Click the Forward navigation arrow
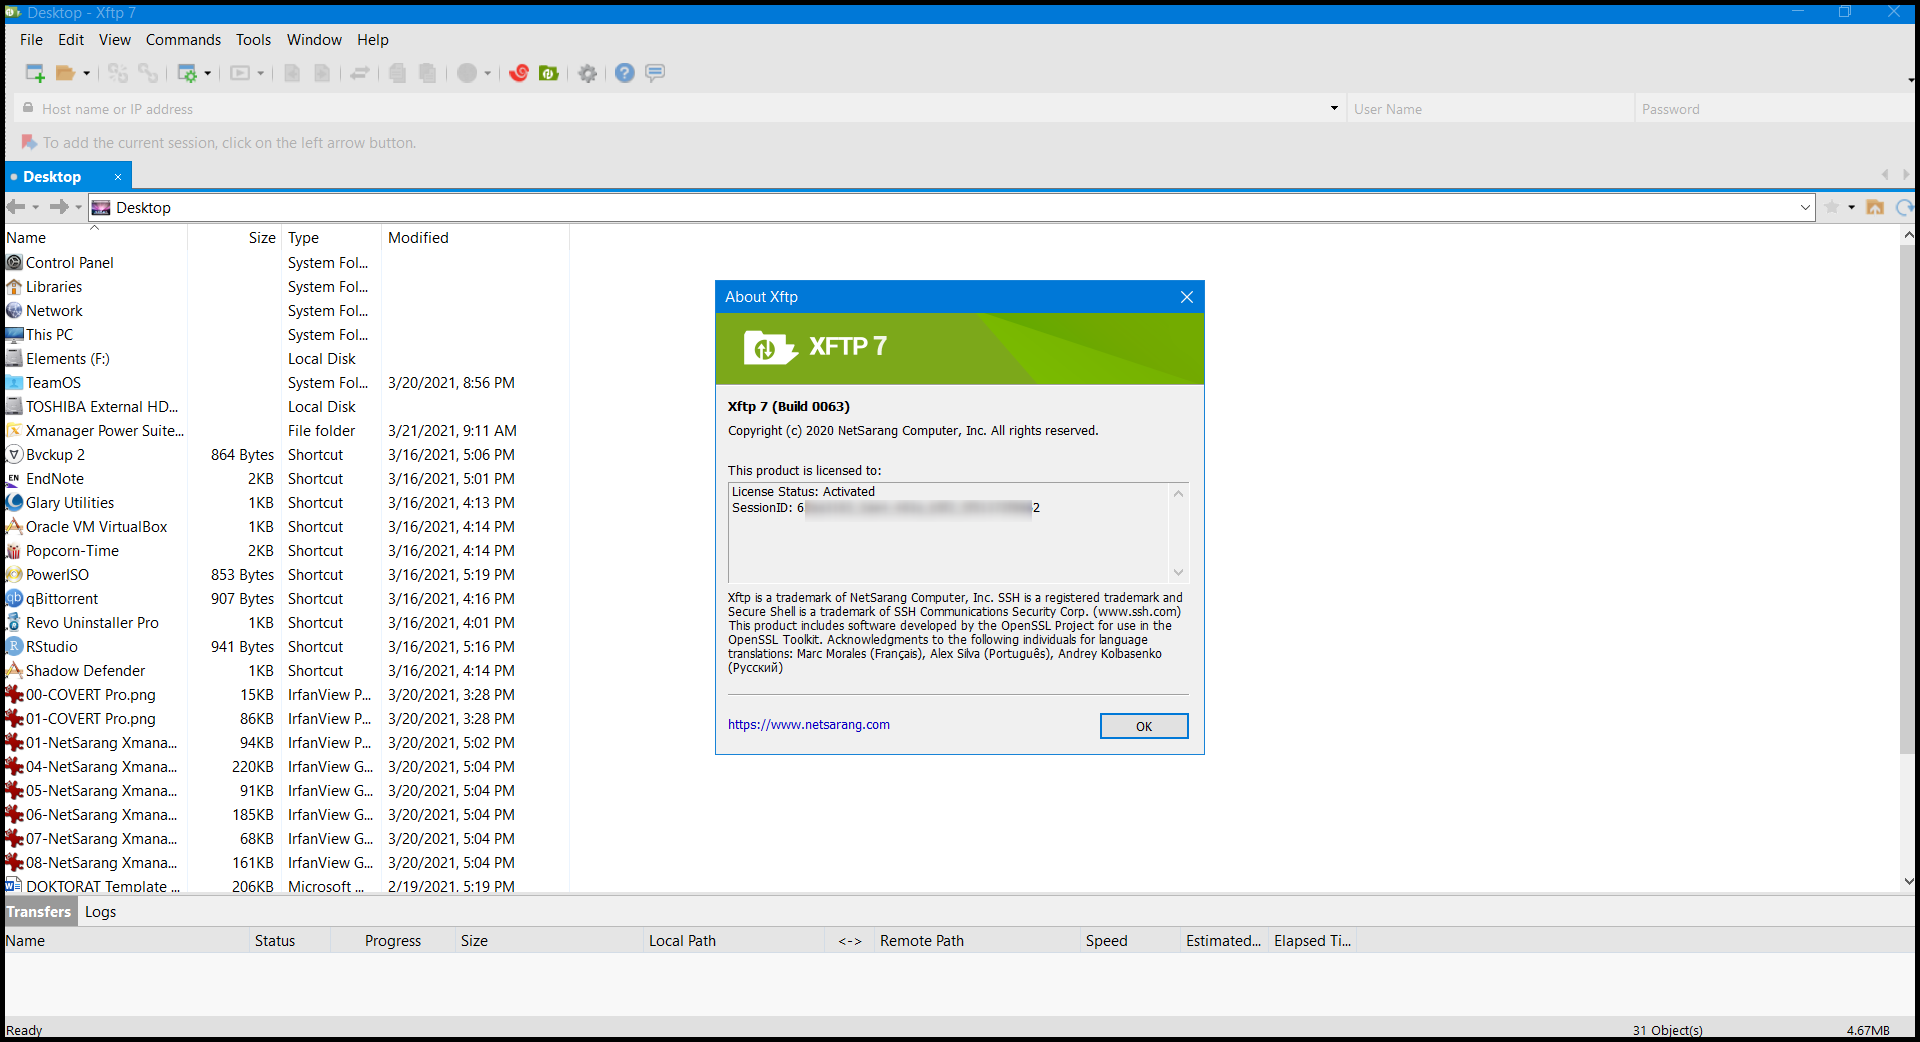This screenshot has width=1920, height=1042. [x=59, y=207]
